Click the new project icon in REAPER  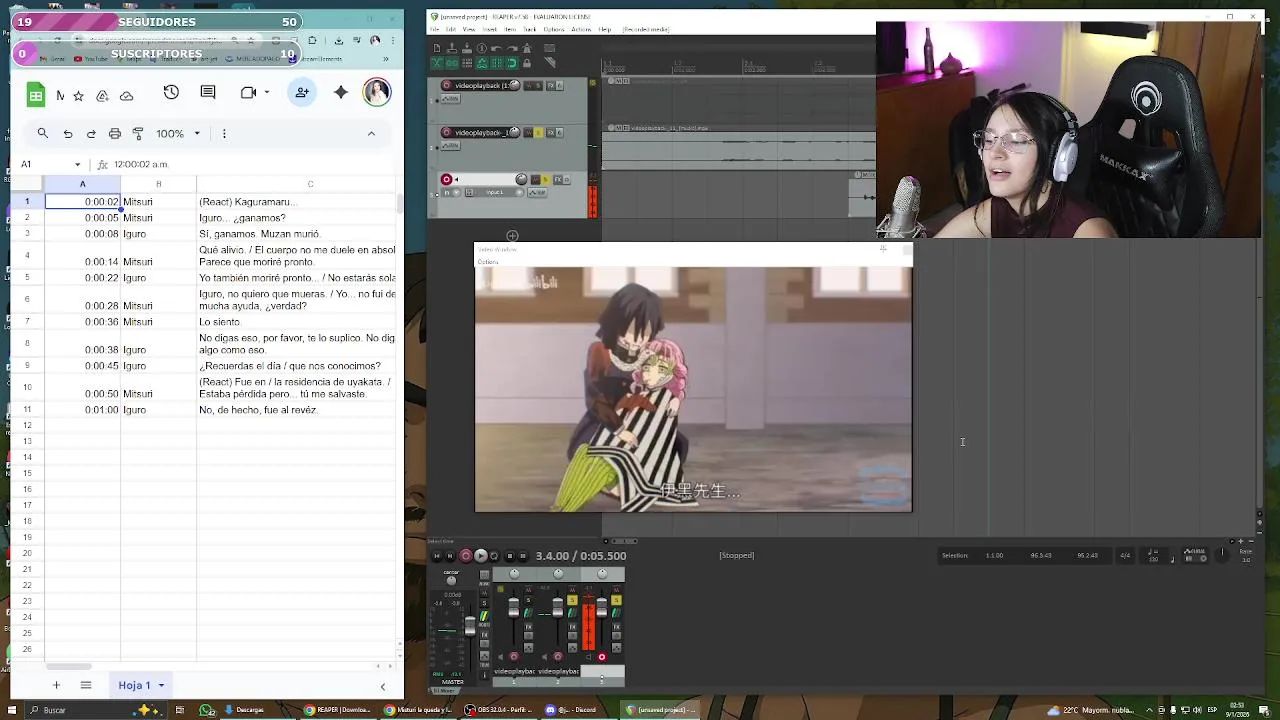437,48
